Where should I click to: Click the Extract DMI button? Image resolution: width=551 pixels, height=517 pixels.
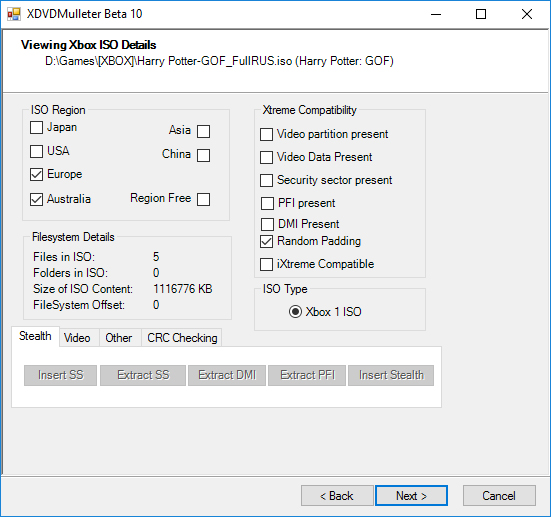point(227,375)
